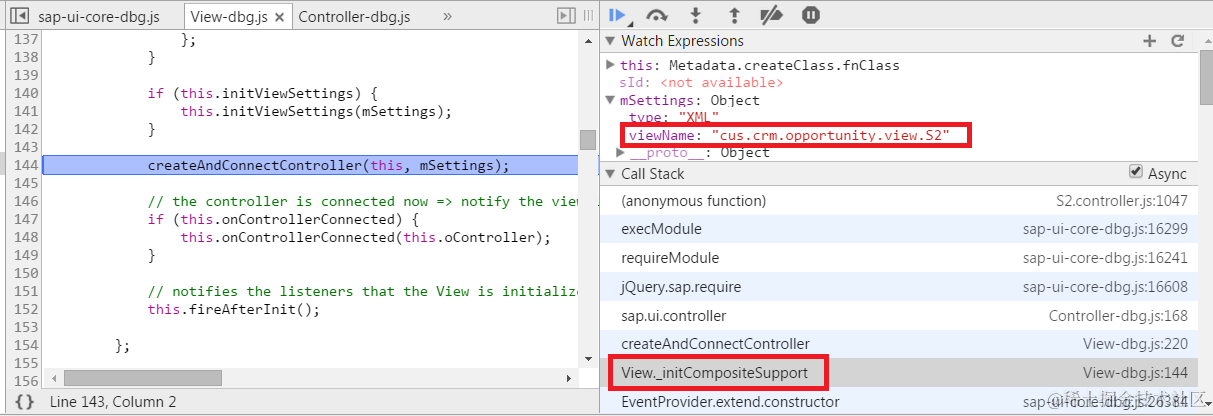The width and height of the screenshot is (1213, 416).
Task: Open sap-ui-core-dbg.js:16241 source link
Action: click(1105, 258)
